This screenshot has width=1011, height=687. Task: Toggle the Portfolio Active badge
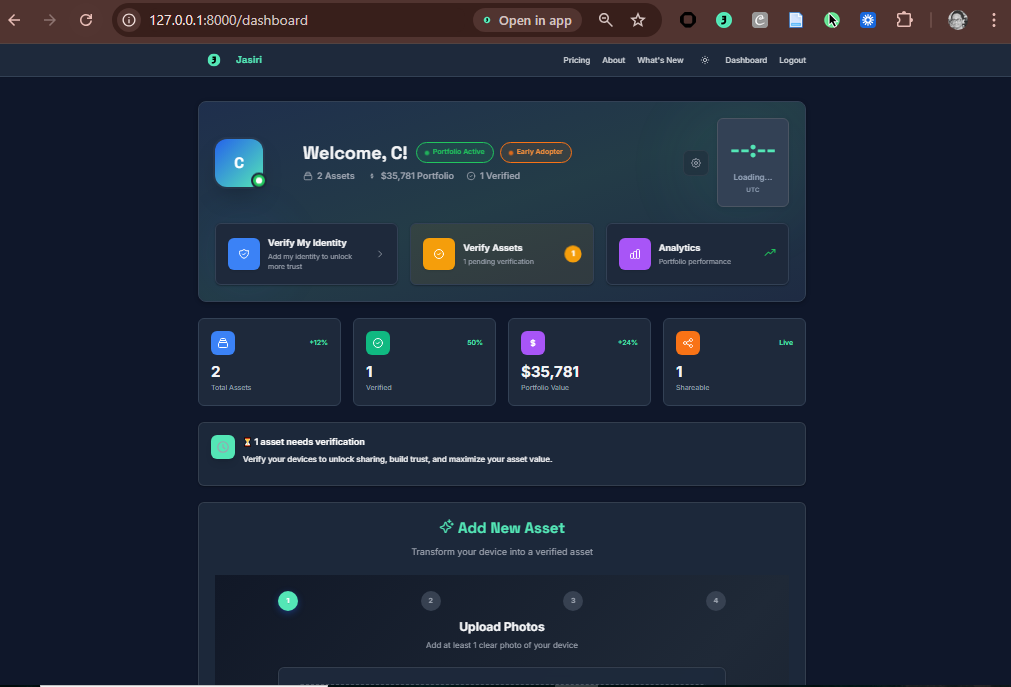coord(454,152)
